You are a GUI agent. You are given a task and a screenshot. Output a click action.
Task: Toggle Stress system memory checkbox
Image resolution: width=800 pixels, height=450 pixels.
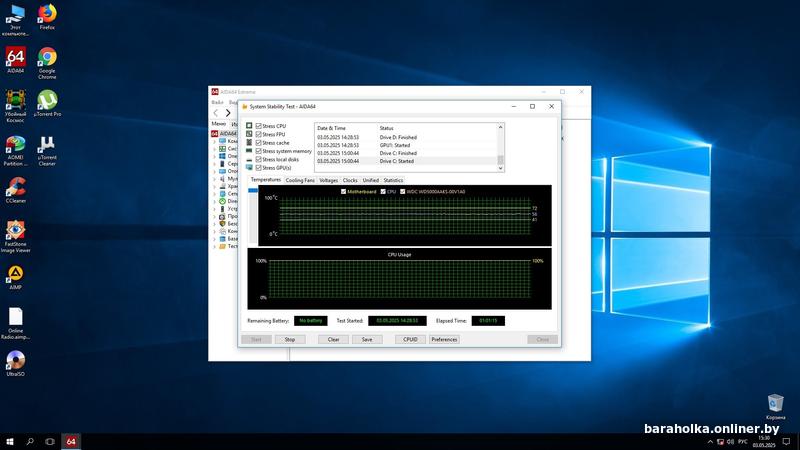[x=259, y=151]
